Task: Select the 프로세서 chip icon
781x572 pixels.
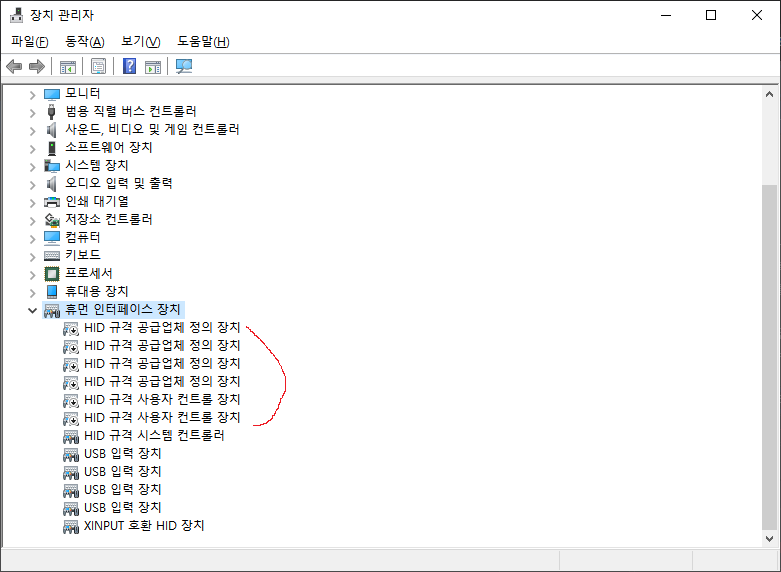Action: click(52, 274)
